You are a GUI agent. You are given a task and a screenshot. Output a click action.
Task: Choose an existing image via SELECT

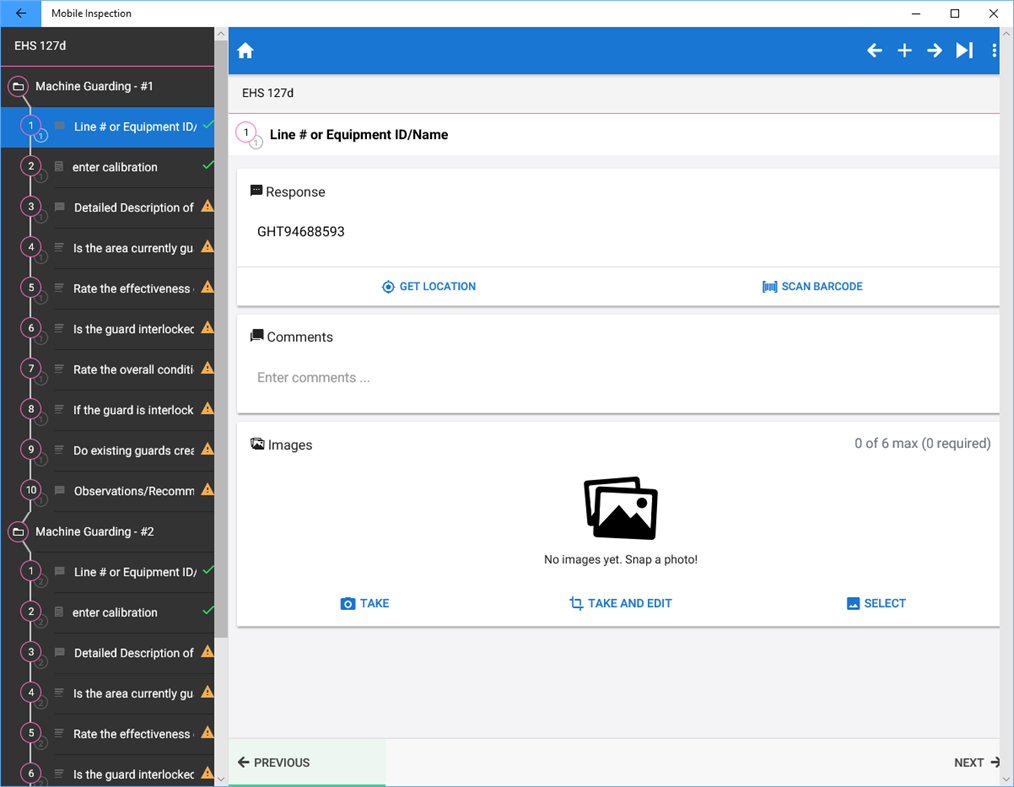[x=875, y=603]
